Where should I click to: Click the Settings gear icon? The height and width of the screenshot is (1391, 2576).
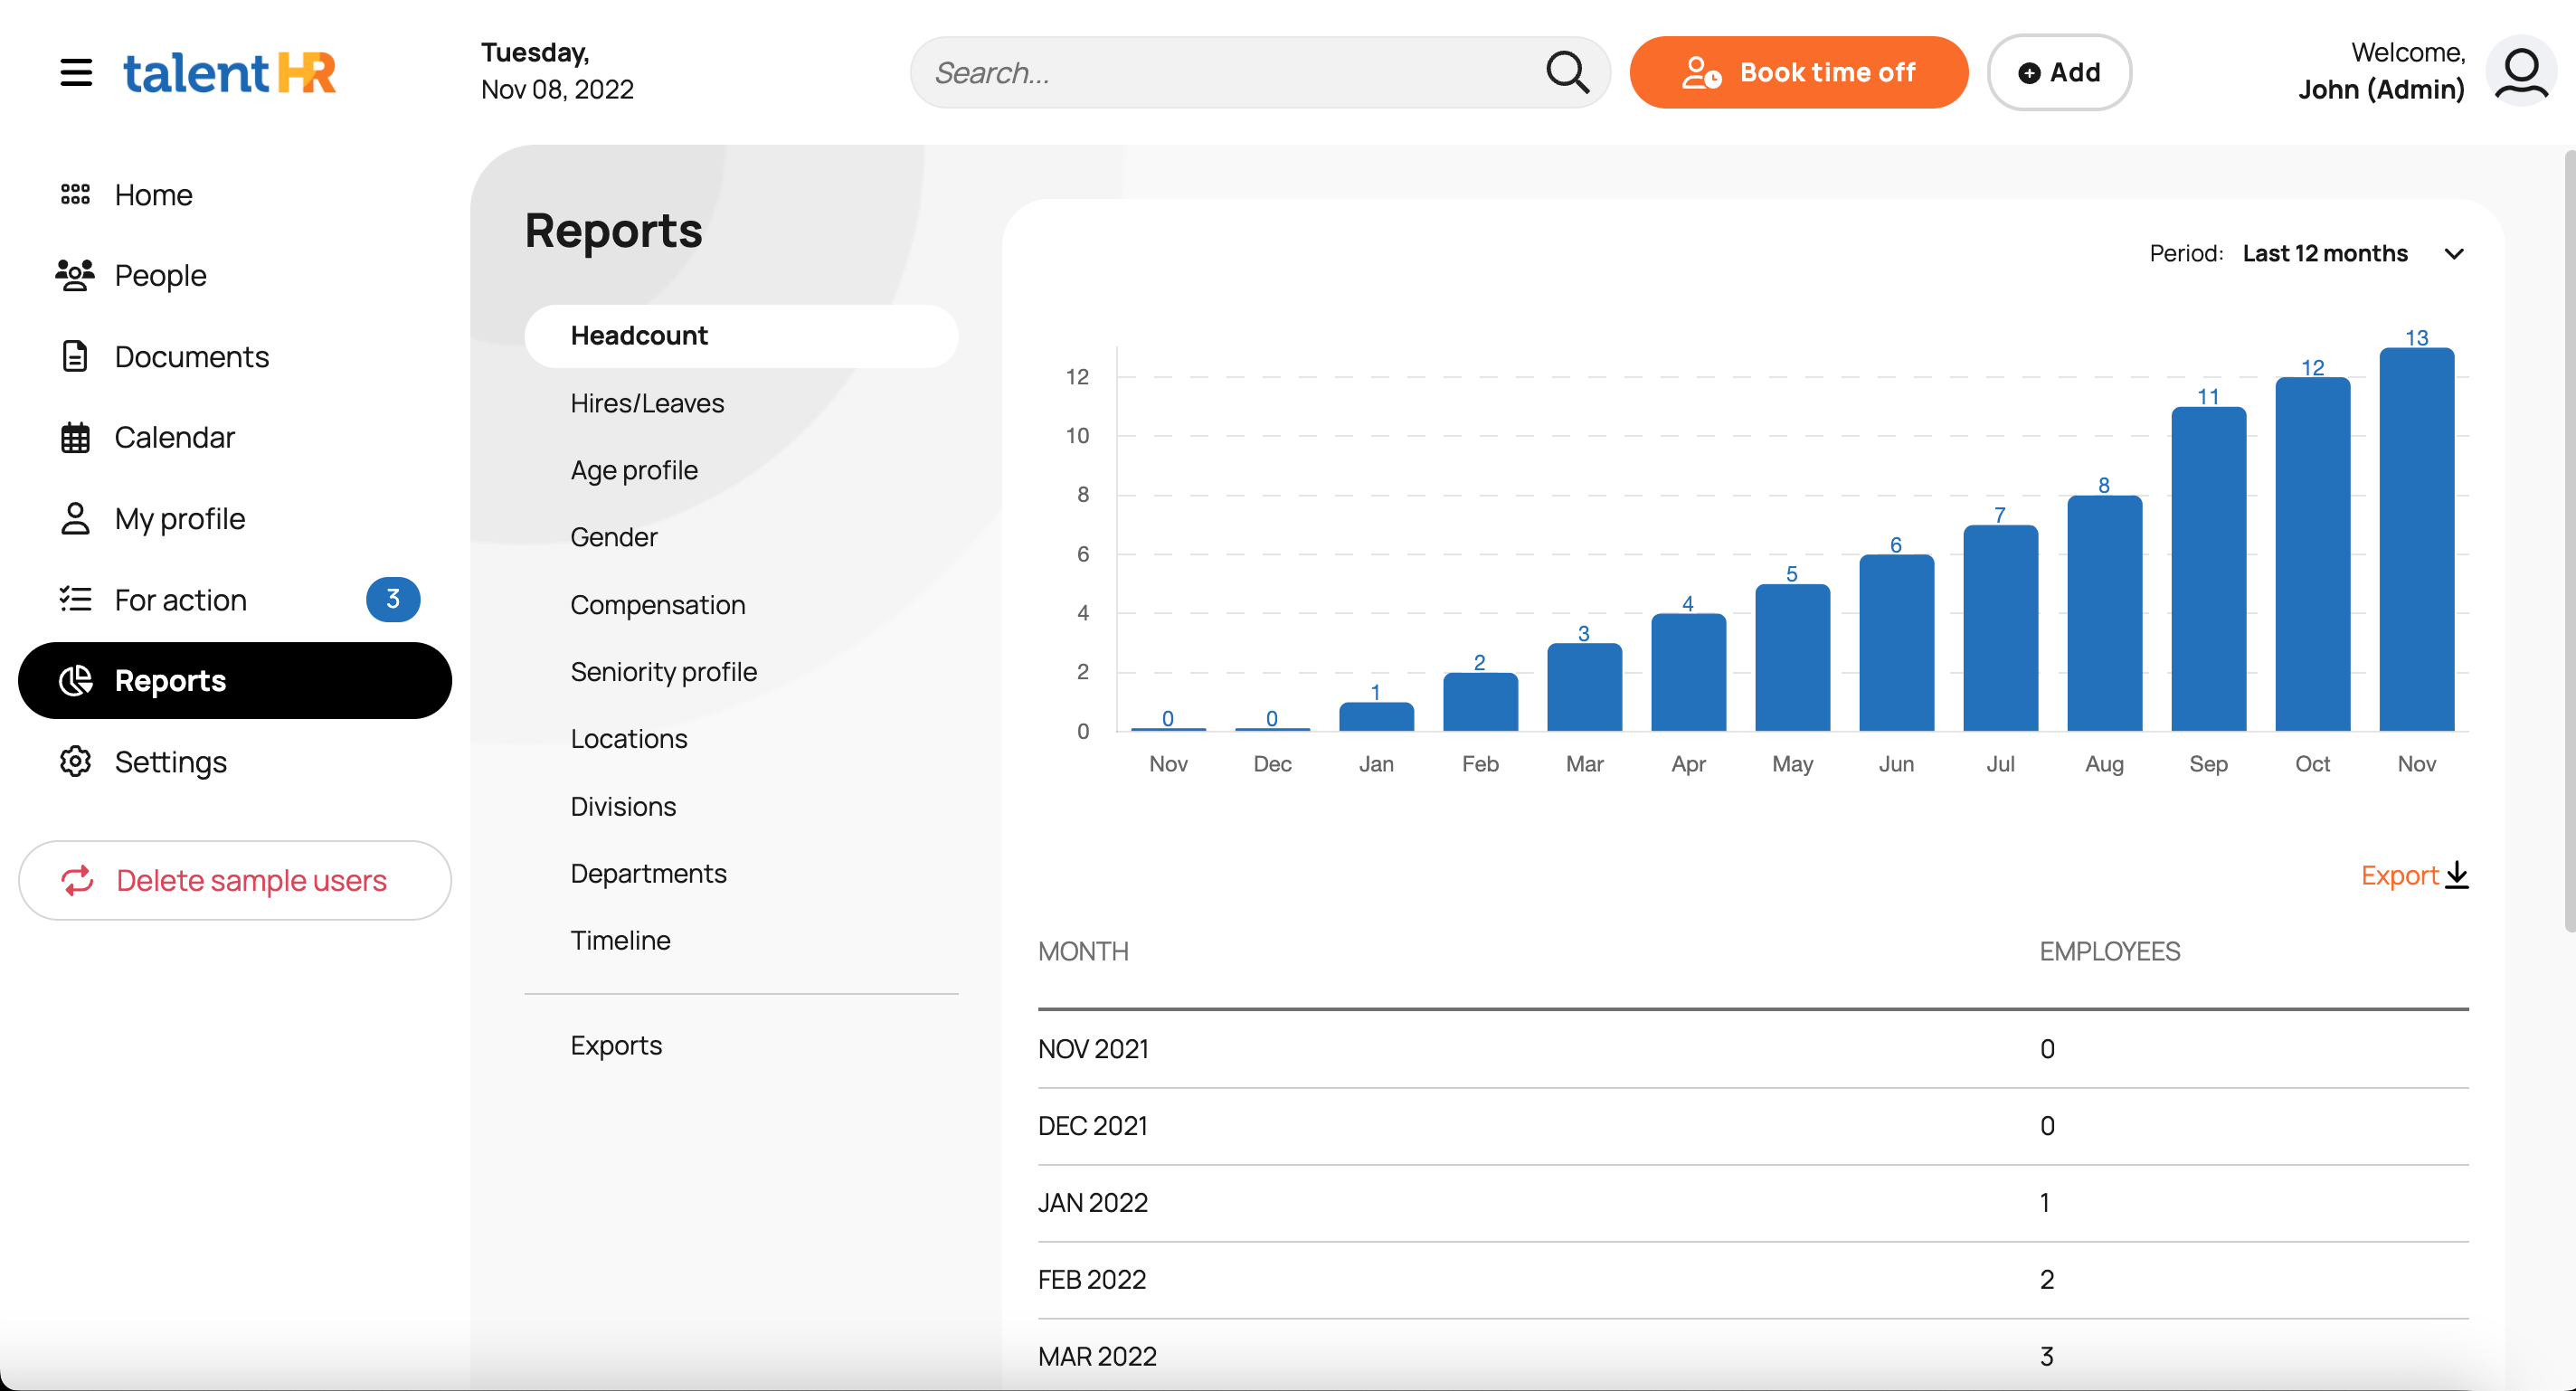(x=75, y=762)
